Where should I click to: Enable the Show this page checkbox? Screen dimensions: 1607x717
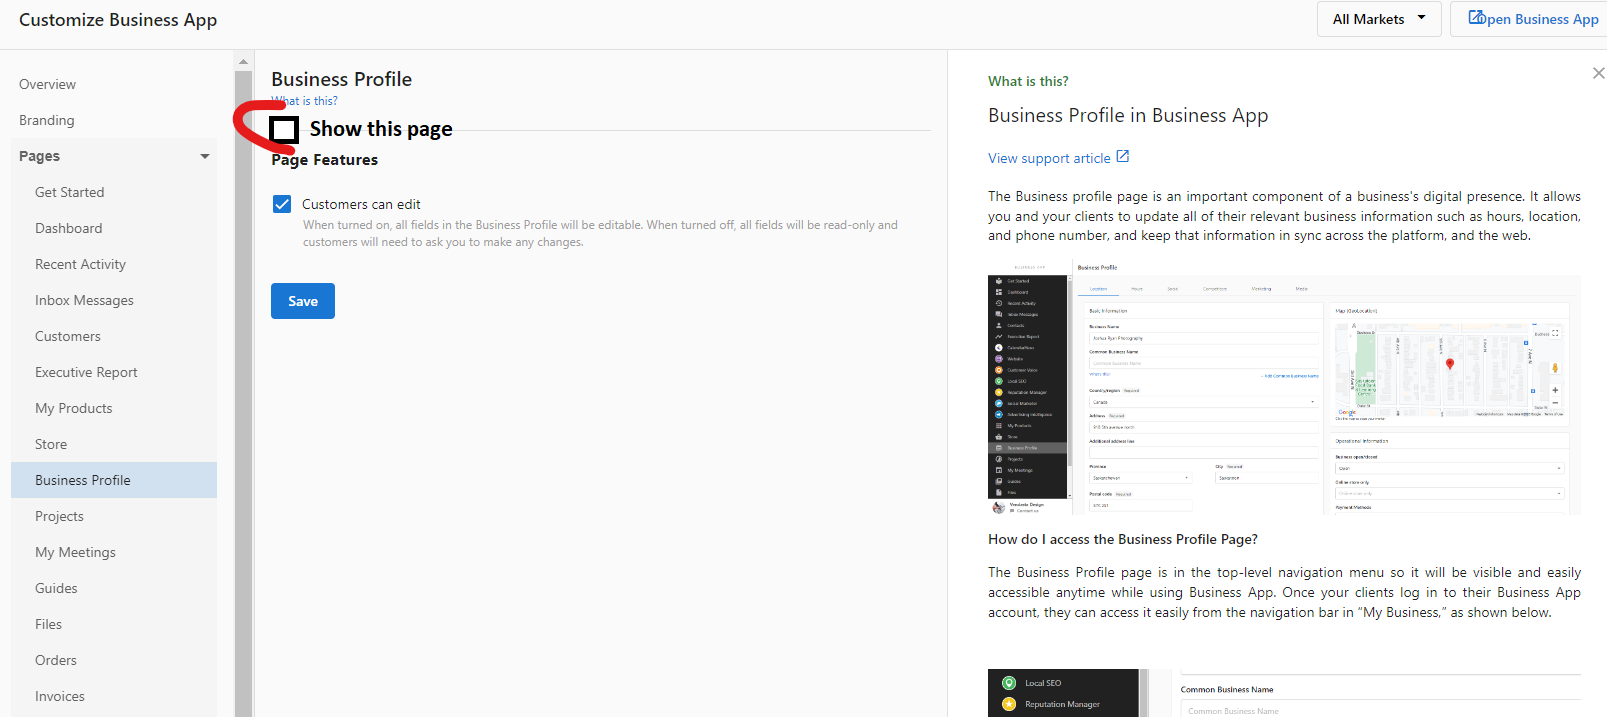click(284, 129)
